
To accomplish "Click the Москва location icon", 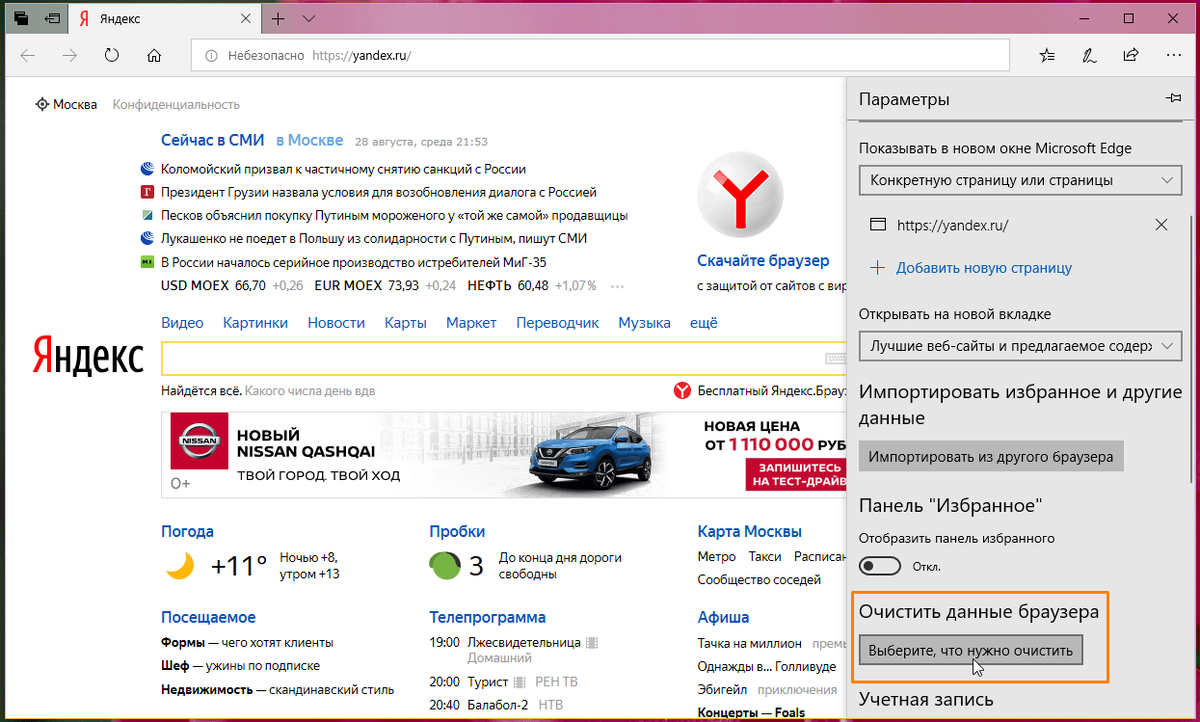I will coord(42,104).
